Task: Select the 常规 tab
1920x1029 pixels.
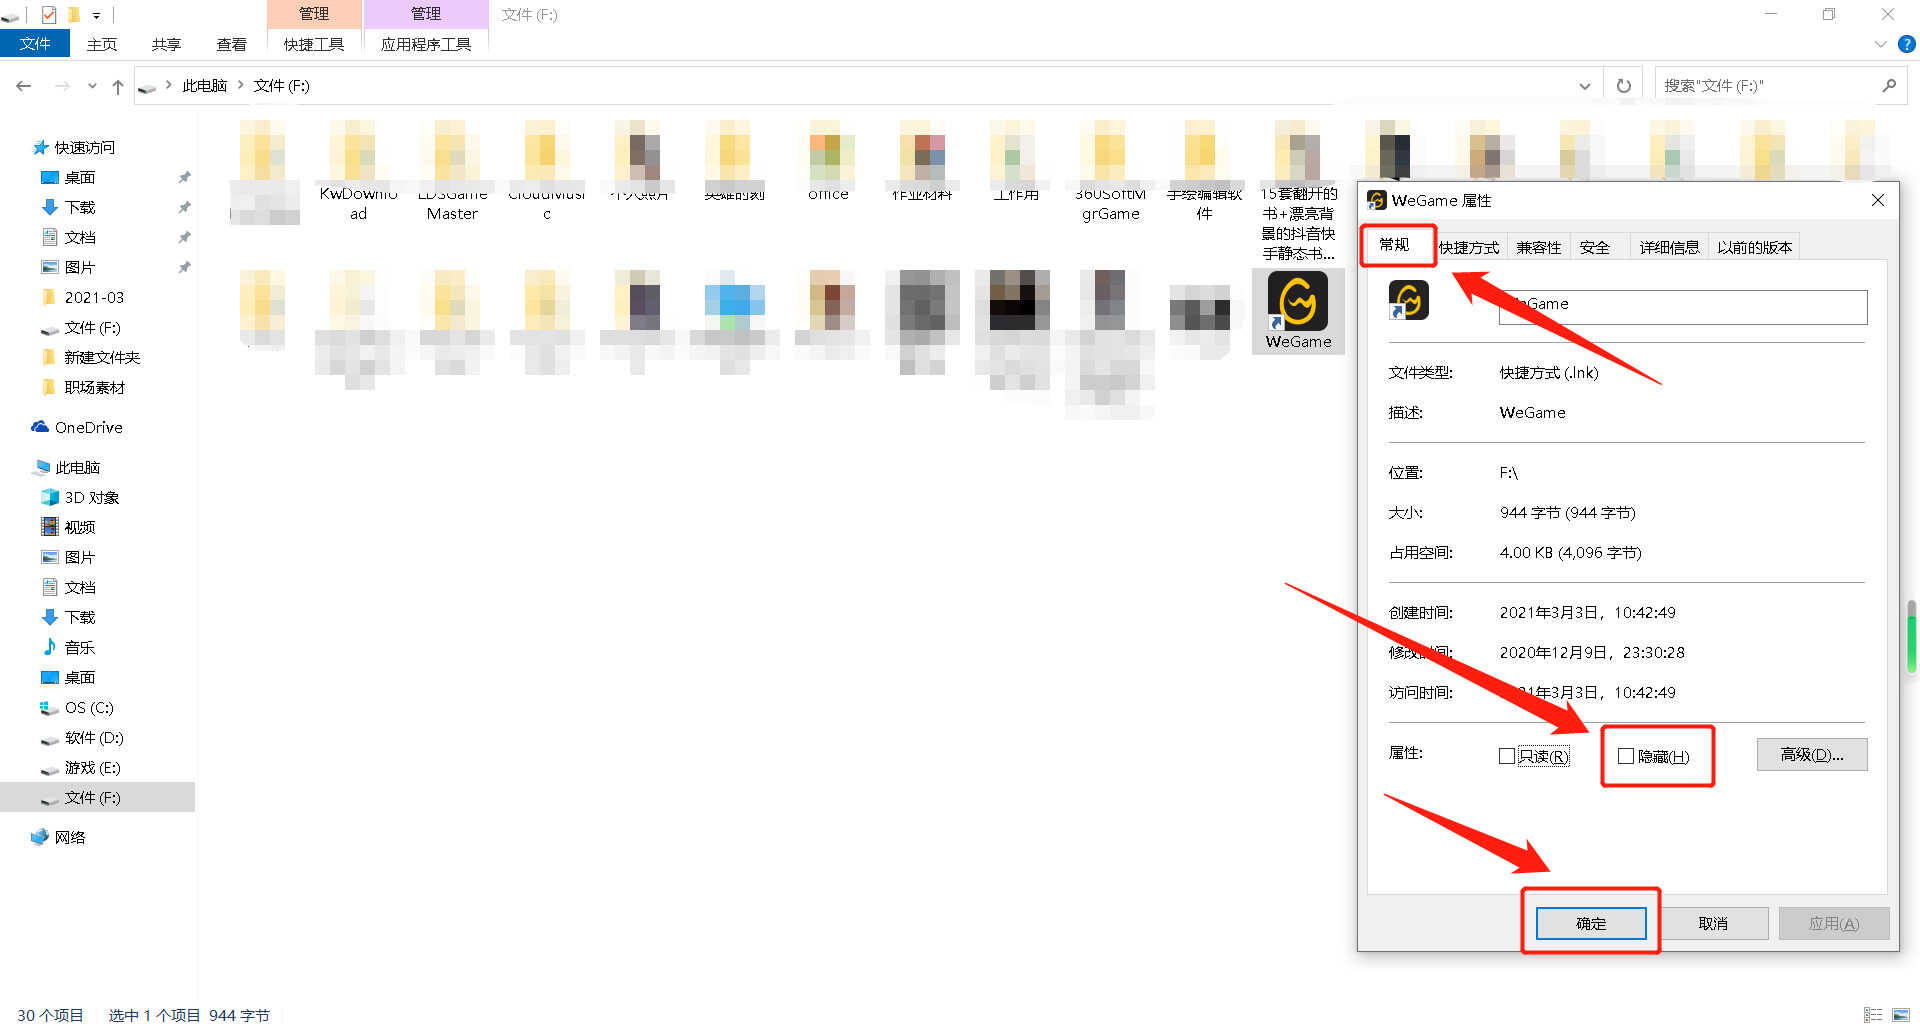Action: coord(1394,244)
